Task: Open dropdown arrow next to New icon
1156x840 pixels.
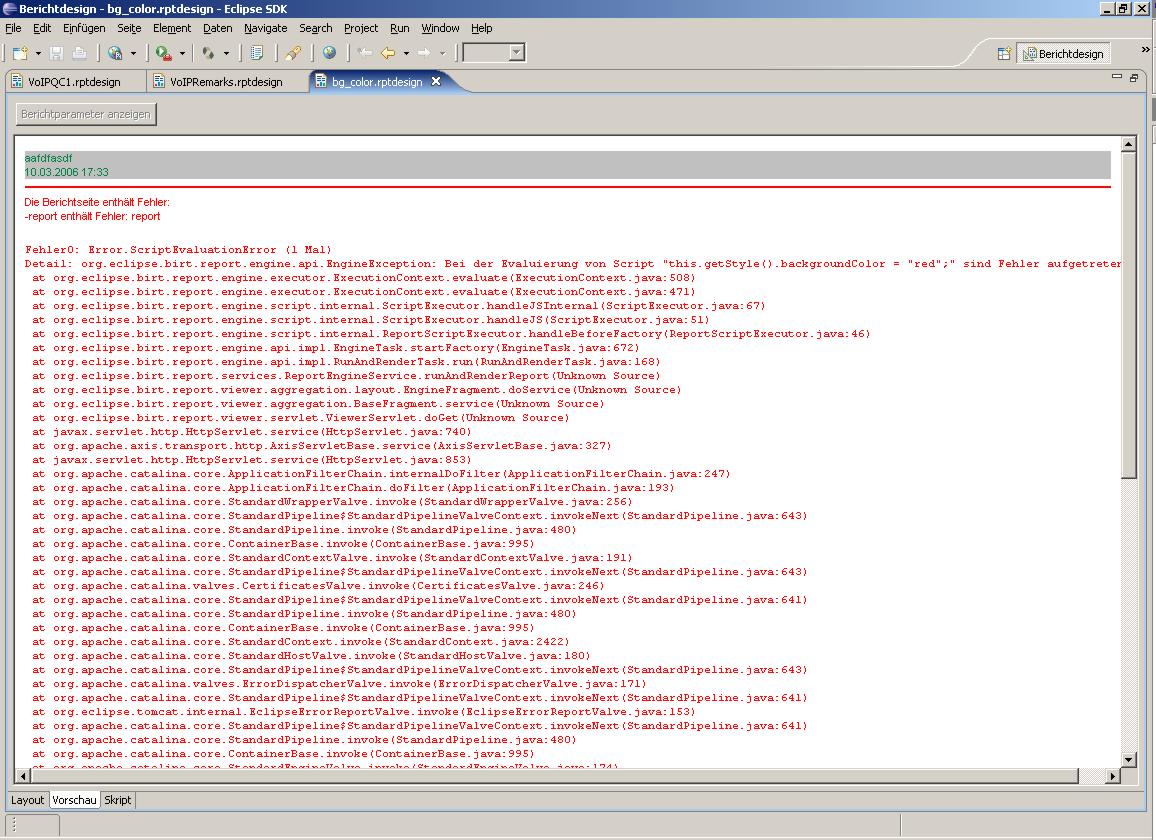Action: (38, 53)
